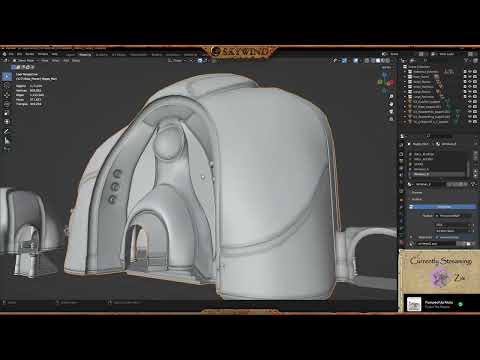Toggle proportional editing in viewport header
Image resolution: width=480 pixels, height=360 pixels.
(x=214, y=61)
